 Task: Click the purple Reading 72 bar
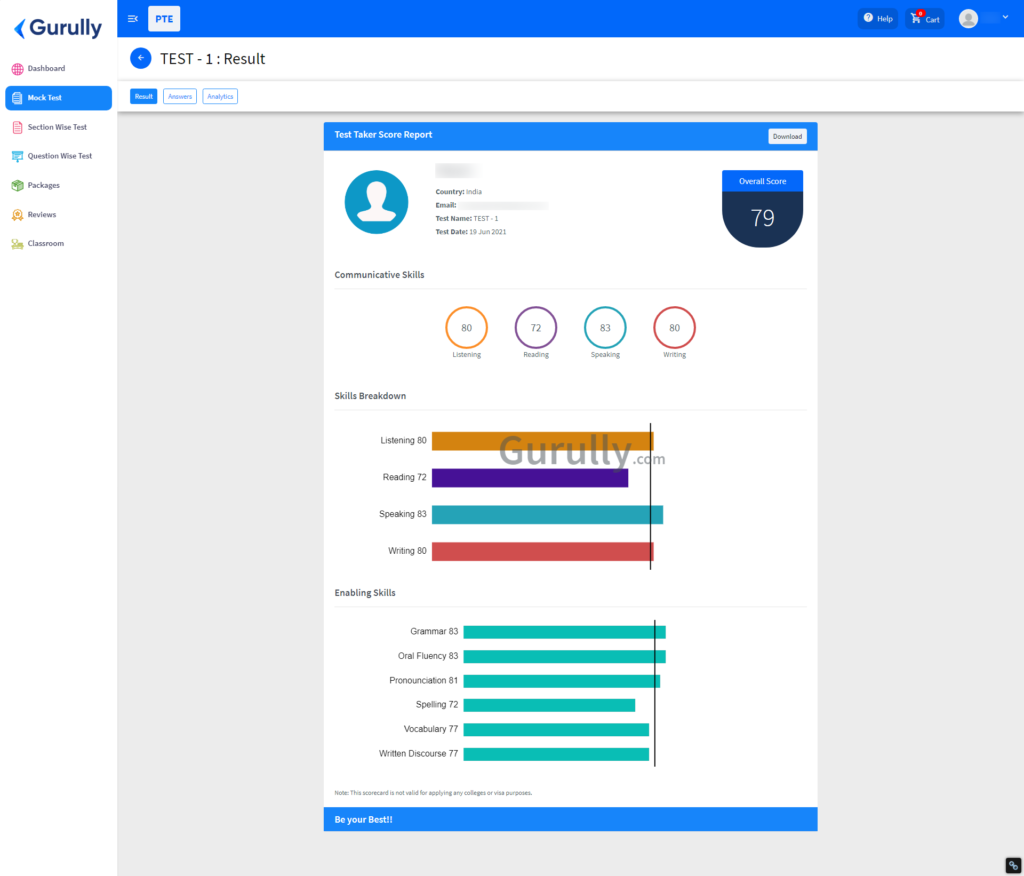click(x=530, y=478)
